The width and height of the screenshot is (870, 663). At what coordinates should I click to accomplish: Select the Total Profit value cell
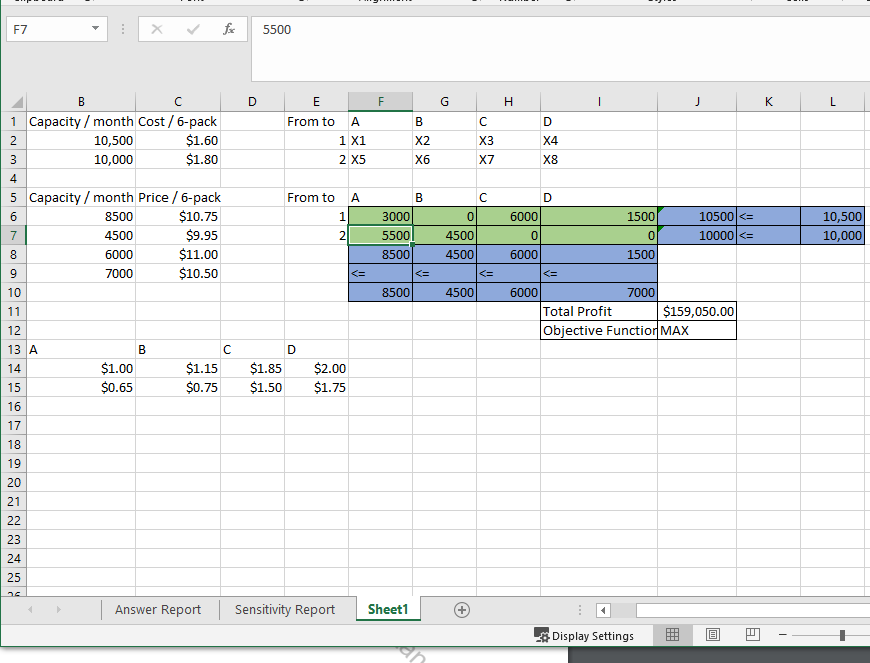(697, 311)
